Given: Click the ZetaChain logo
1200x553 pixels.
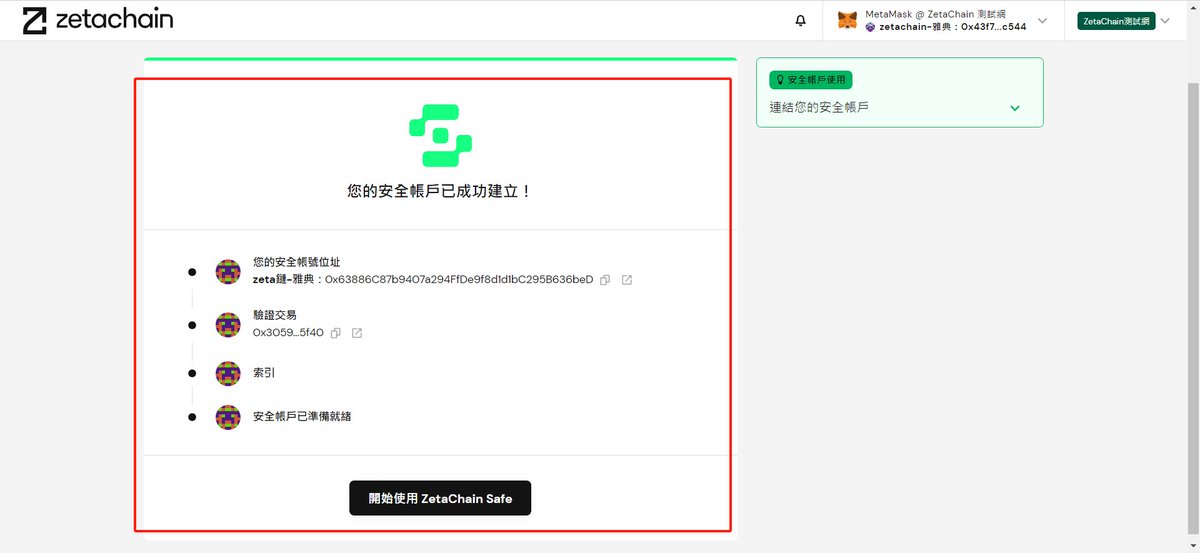Looking at the screenshot, I should pyautogui.click(x=98, y=20).
